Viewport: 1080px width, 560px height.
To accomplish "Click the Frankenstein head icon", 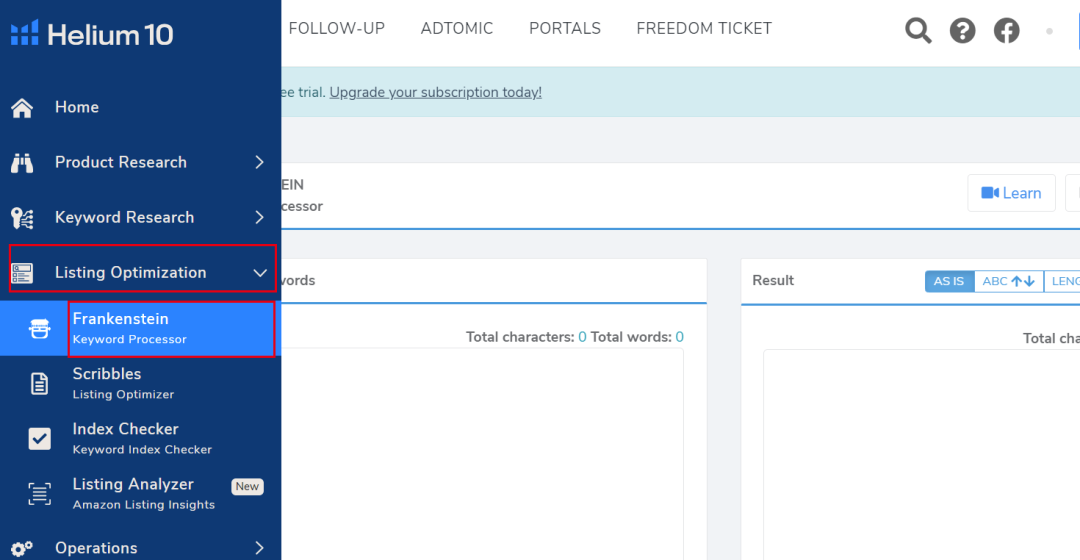I will [x=39, y=329].
